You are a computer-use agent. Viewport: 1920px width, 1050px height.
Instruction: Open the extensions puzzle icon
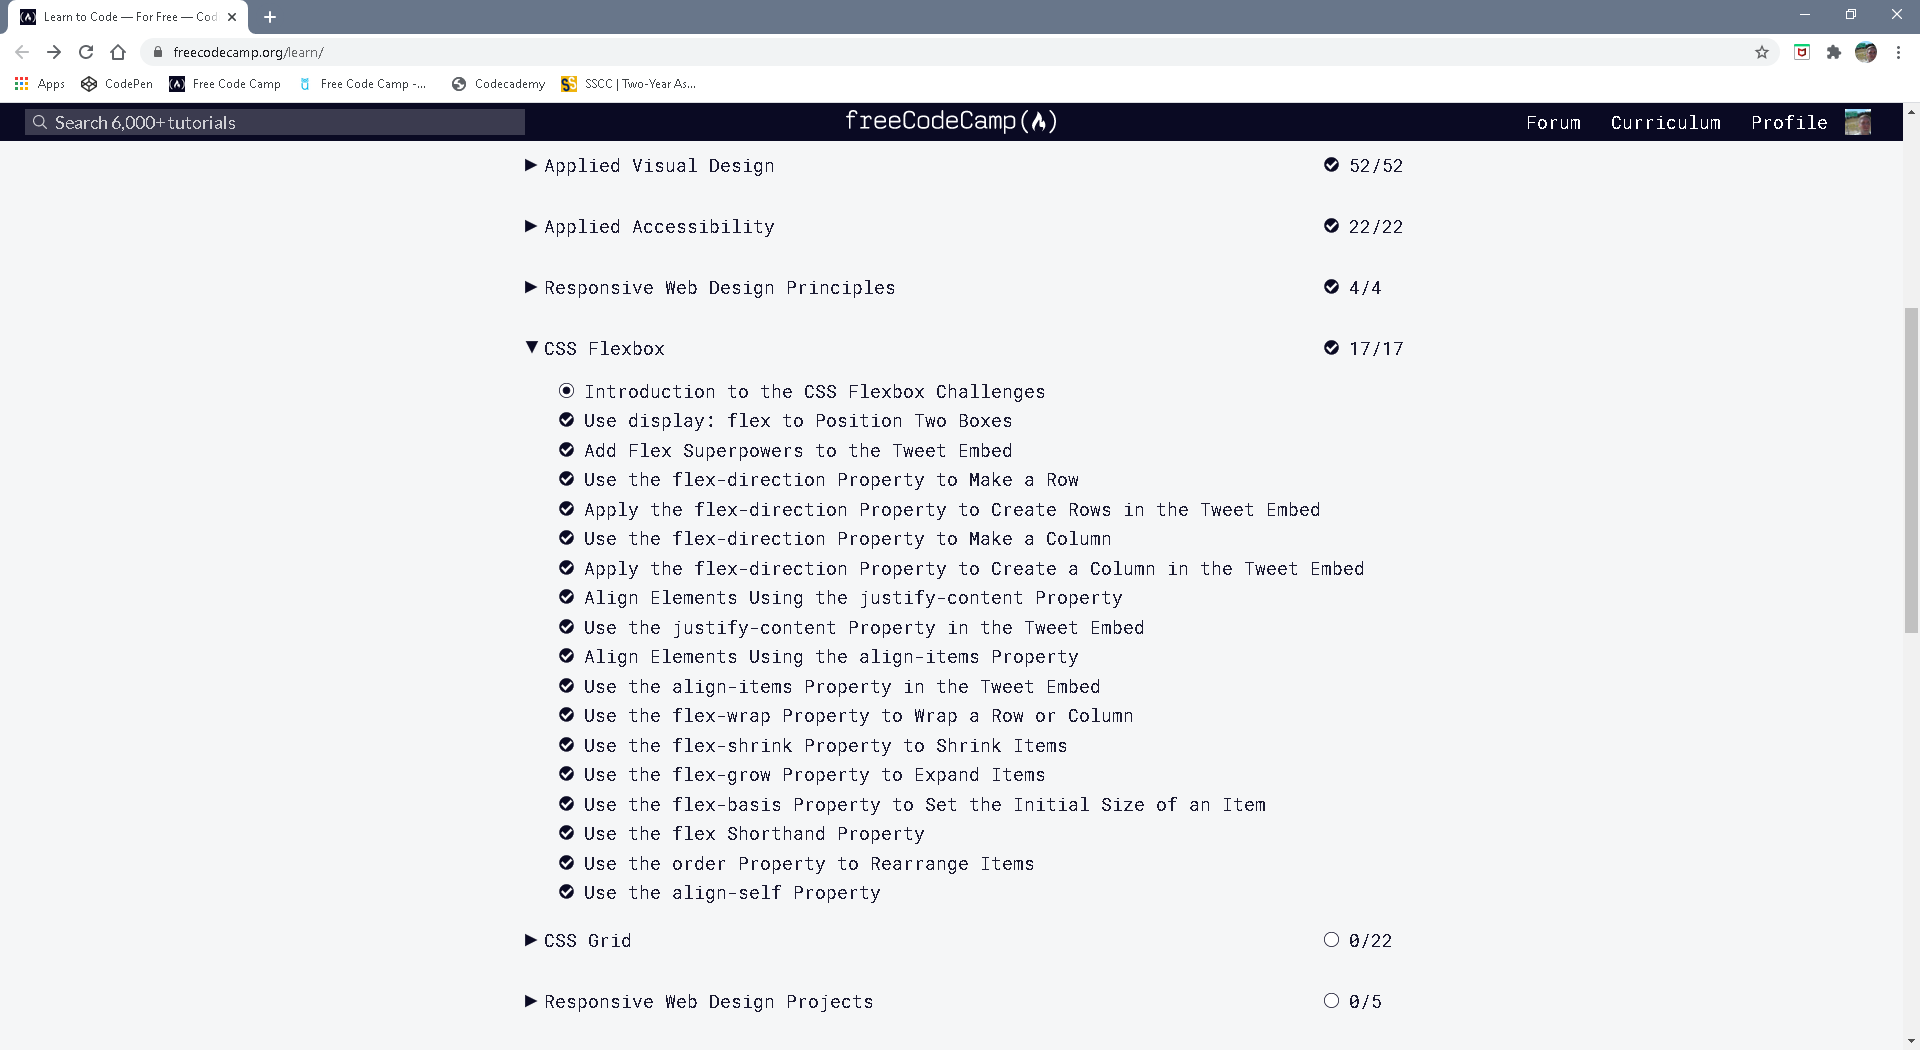coord(1834,52)
